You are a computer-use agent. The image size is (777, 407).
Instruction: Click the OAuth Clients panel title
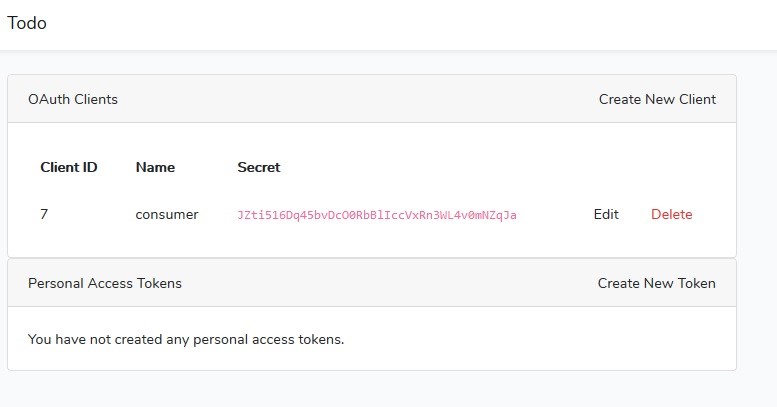point(73,99)
